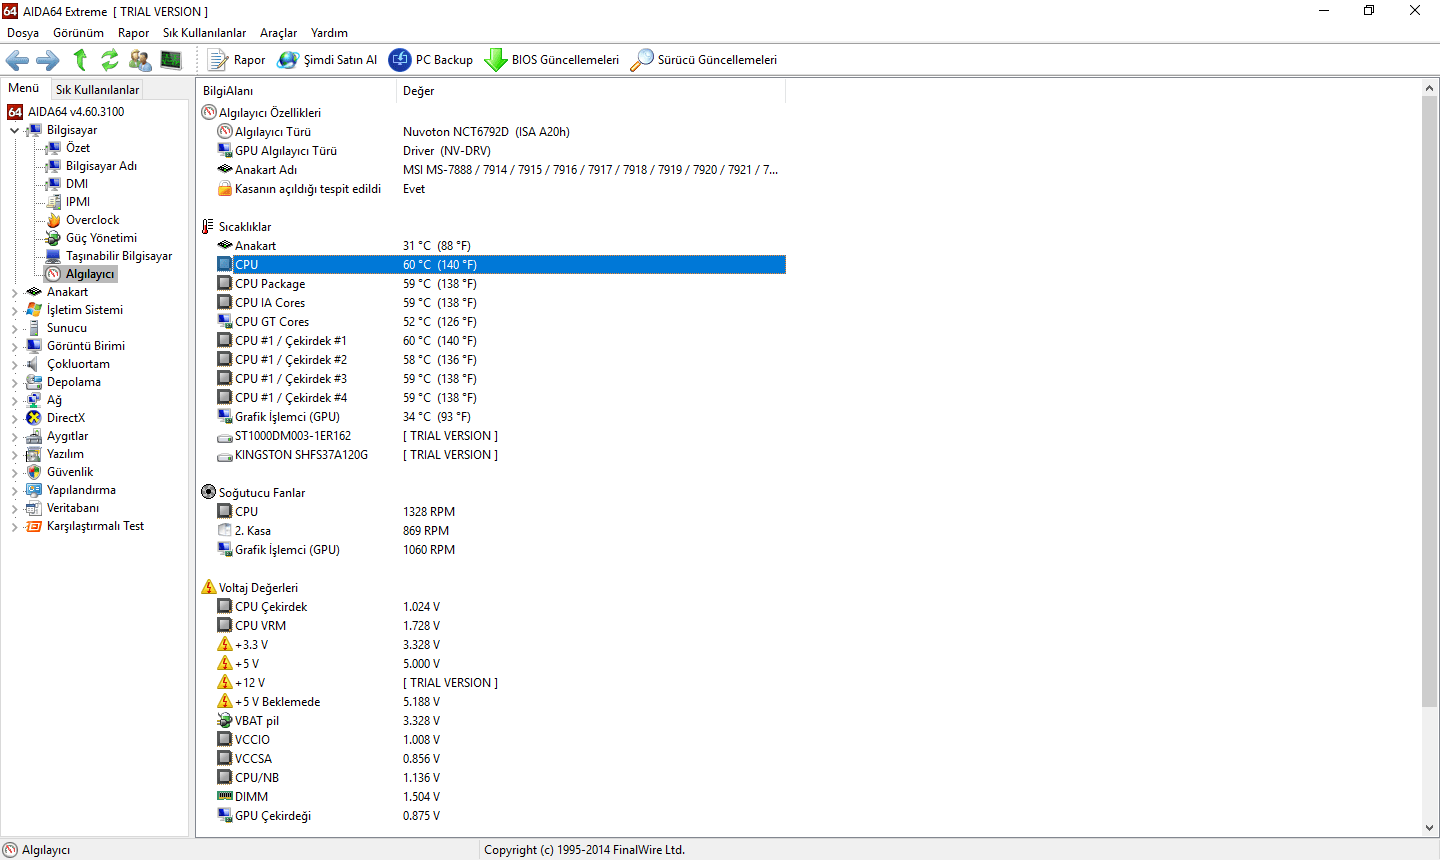Refresh the page with the green arrows icon
This screenshot has height=860, width=1440.
coord(110,60)
